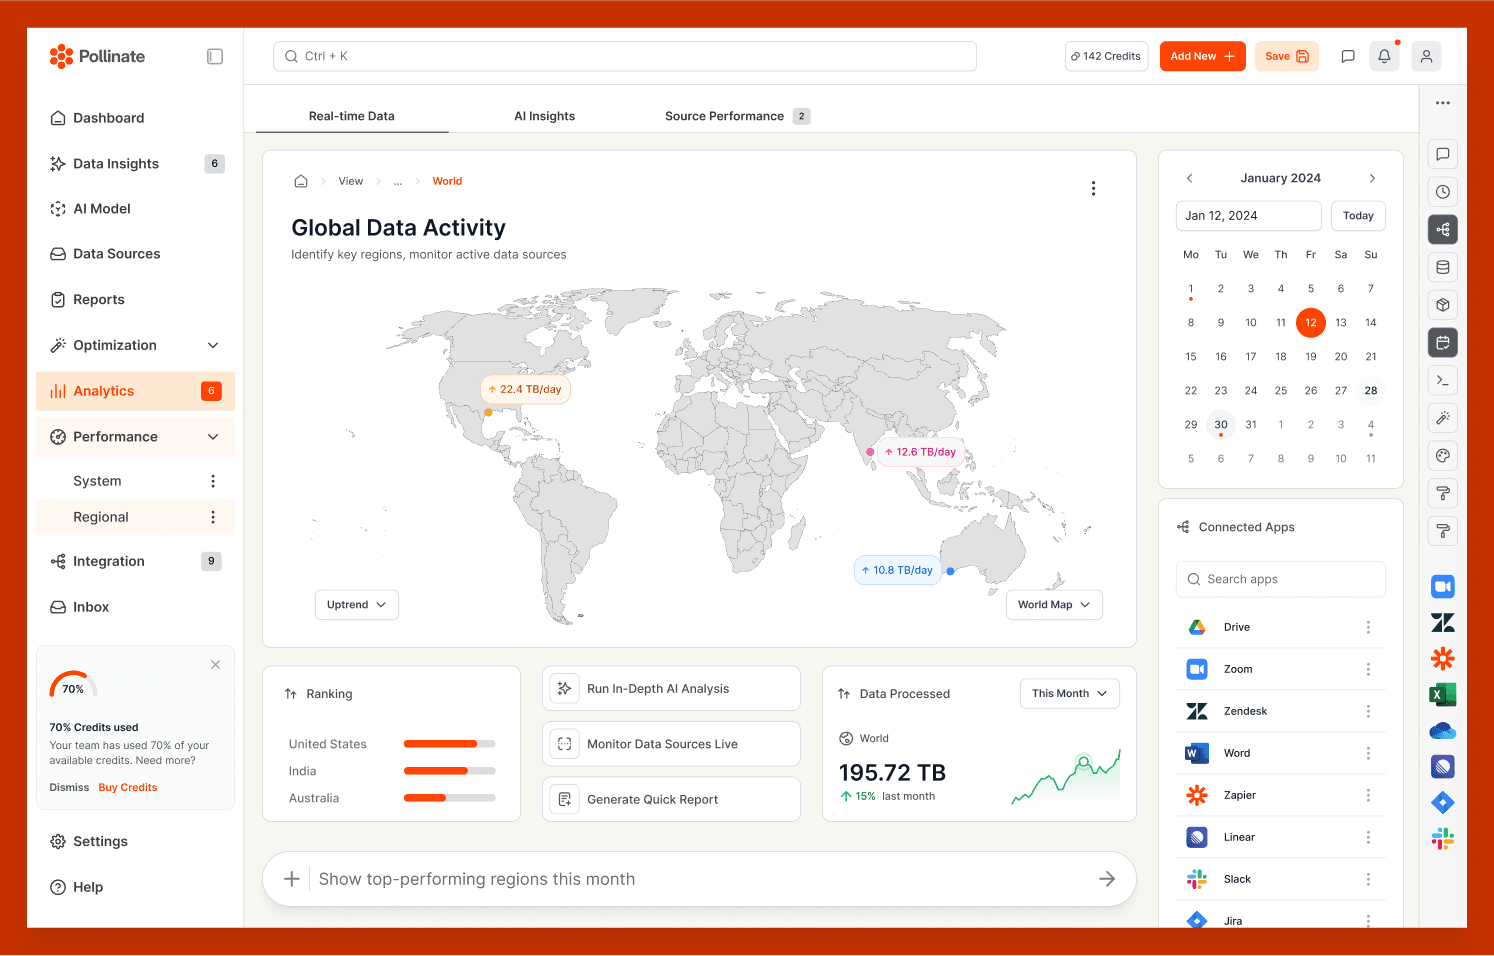Open the three-dot menu on Global Data Activity

coord(1093,188)
